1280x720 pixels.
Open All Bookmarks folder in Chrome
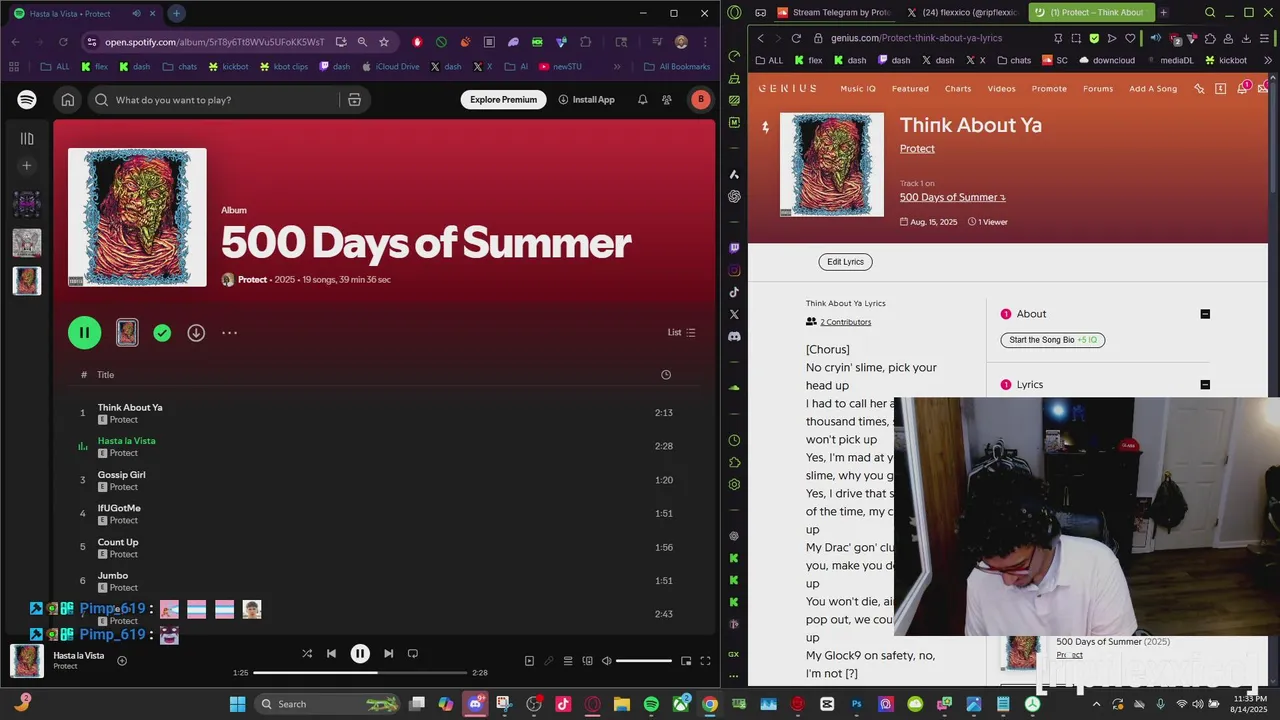pos(677,67)
